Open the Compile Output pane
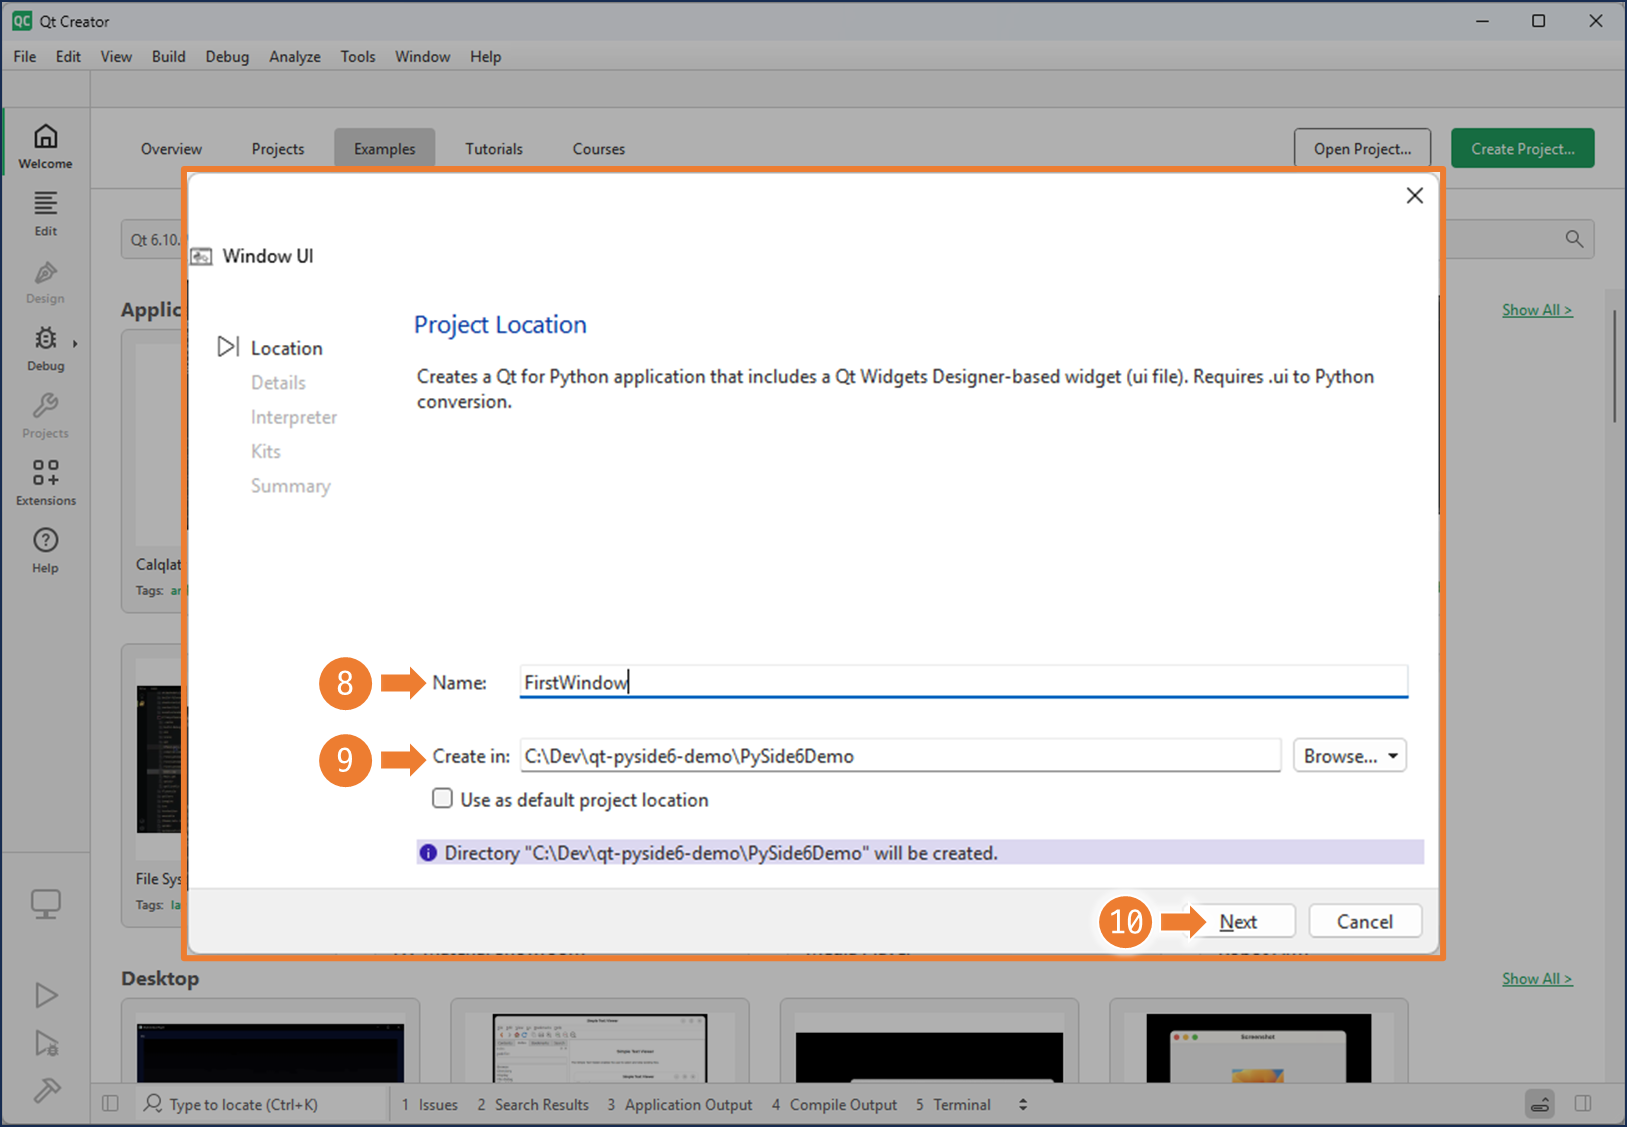The image size is (1627, 1127). click(x=835, y=1104)
